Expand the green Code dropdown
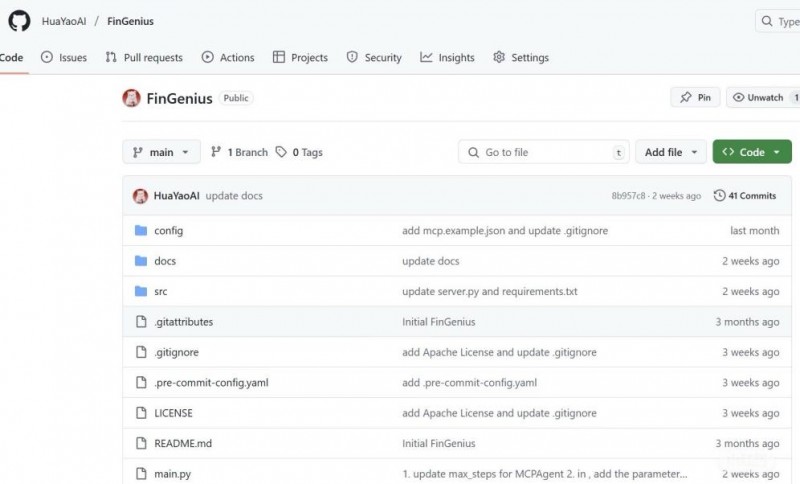Screen dimensions: 800x484 752,152
